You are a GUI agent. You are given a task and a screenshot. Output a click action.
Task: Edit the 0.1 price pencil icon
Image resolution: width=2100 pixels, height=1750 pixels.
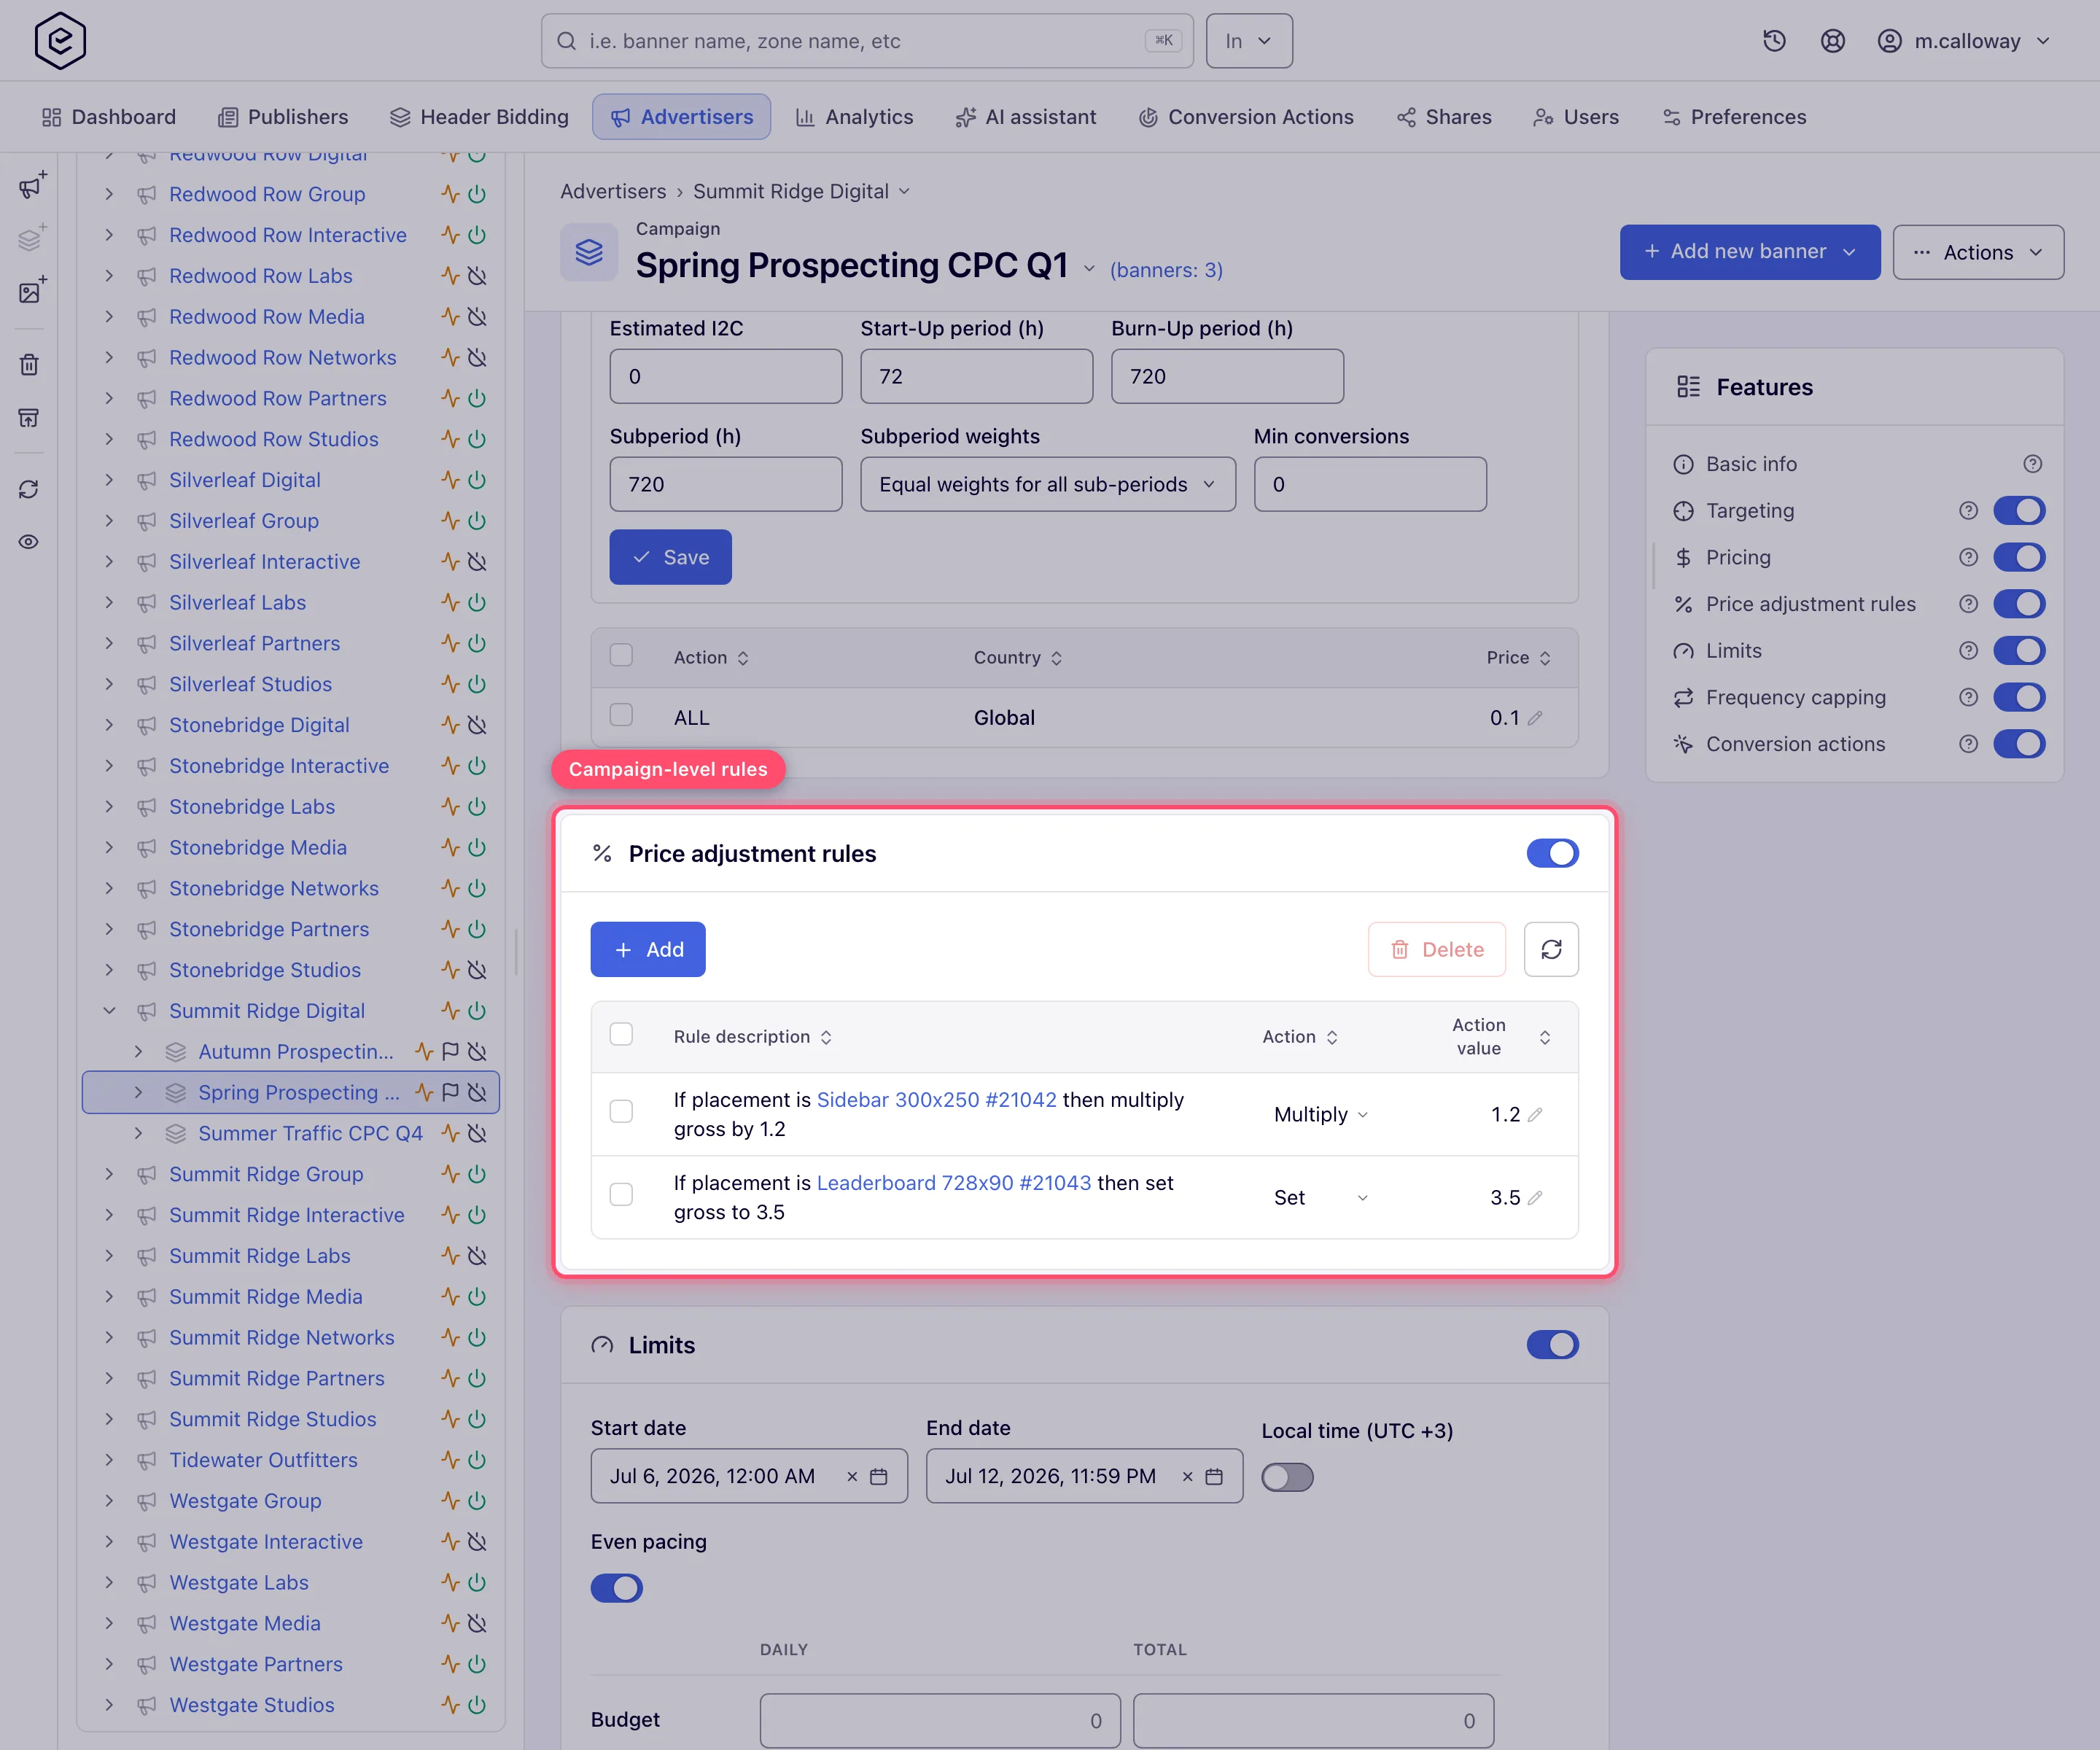tap(1535, 717)
